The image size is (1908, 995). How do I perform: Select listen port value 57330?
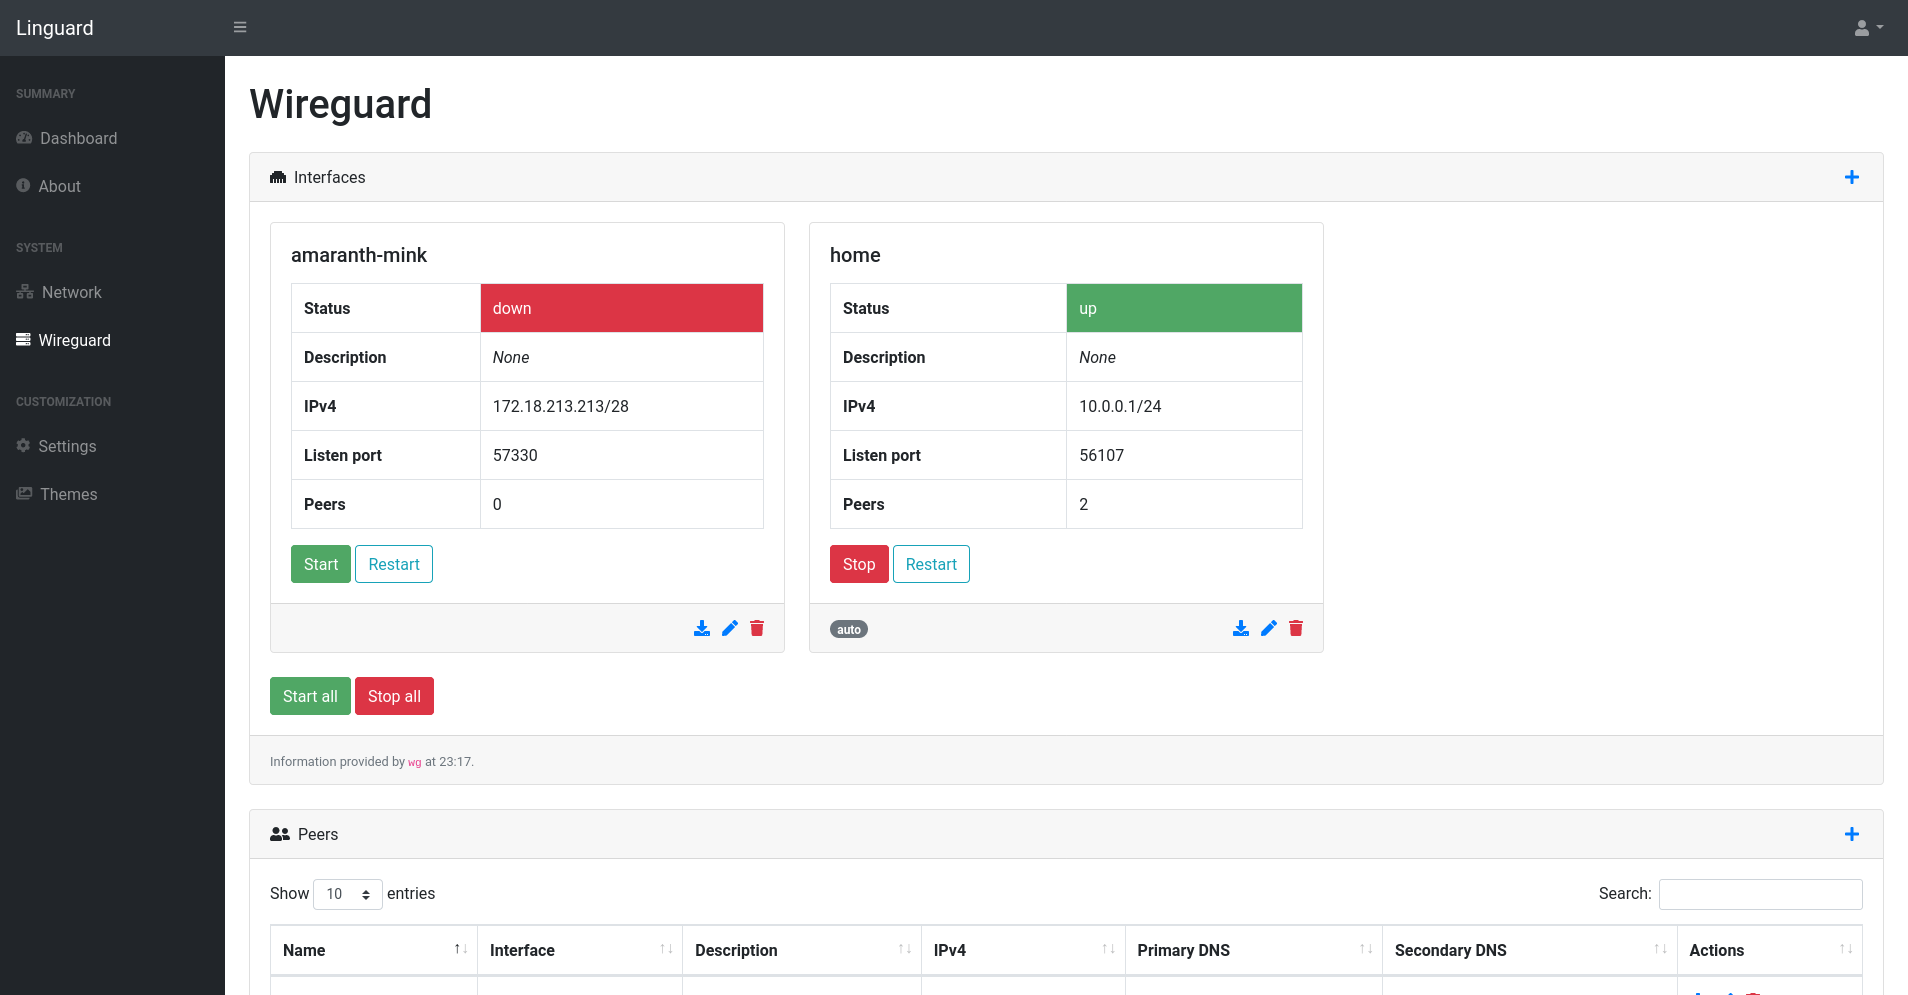click(515, 455)
